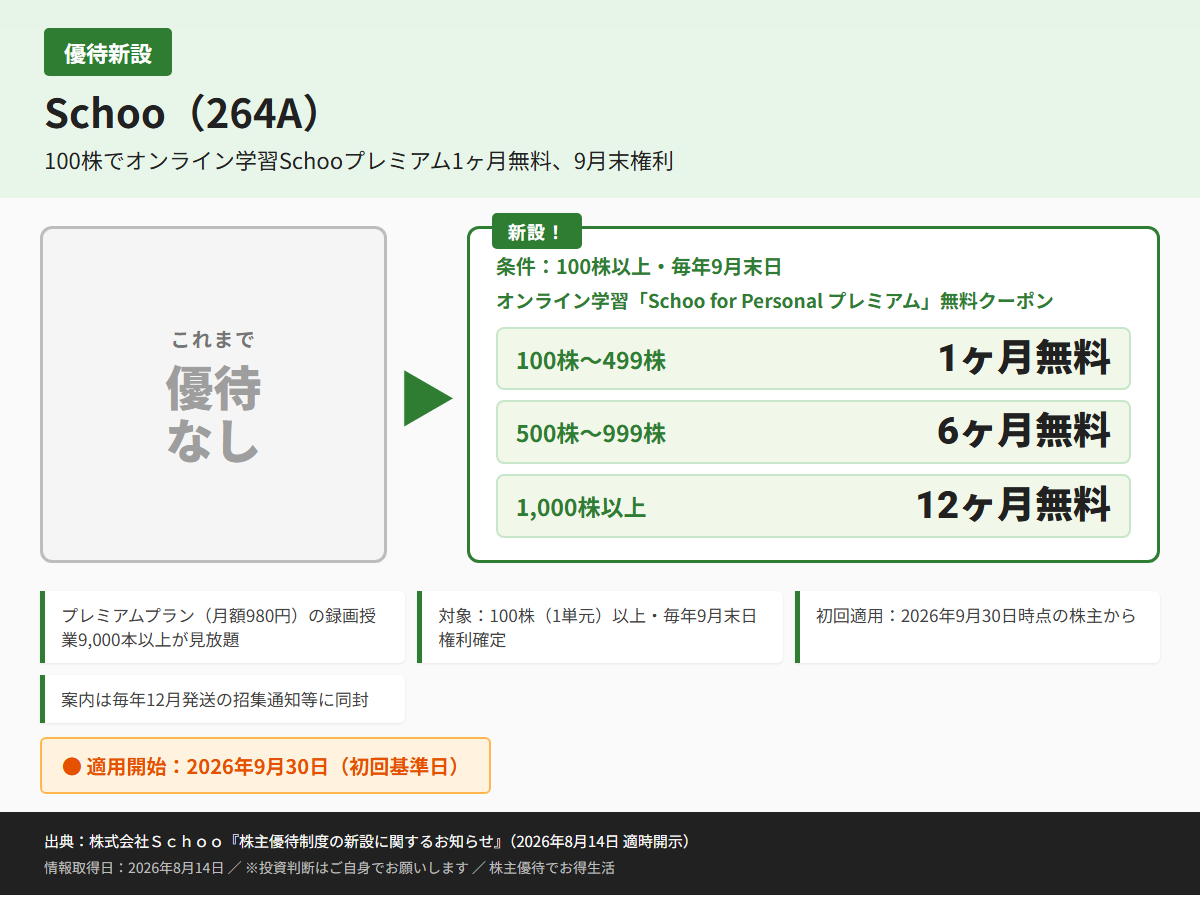Click the orange 適用開始：2026年9月30日 banner
Image resolution: width=1200 pixels, height=919 pixels.
(265, 766)
